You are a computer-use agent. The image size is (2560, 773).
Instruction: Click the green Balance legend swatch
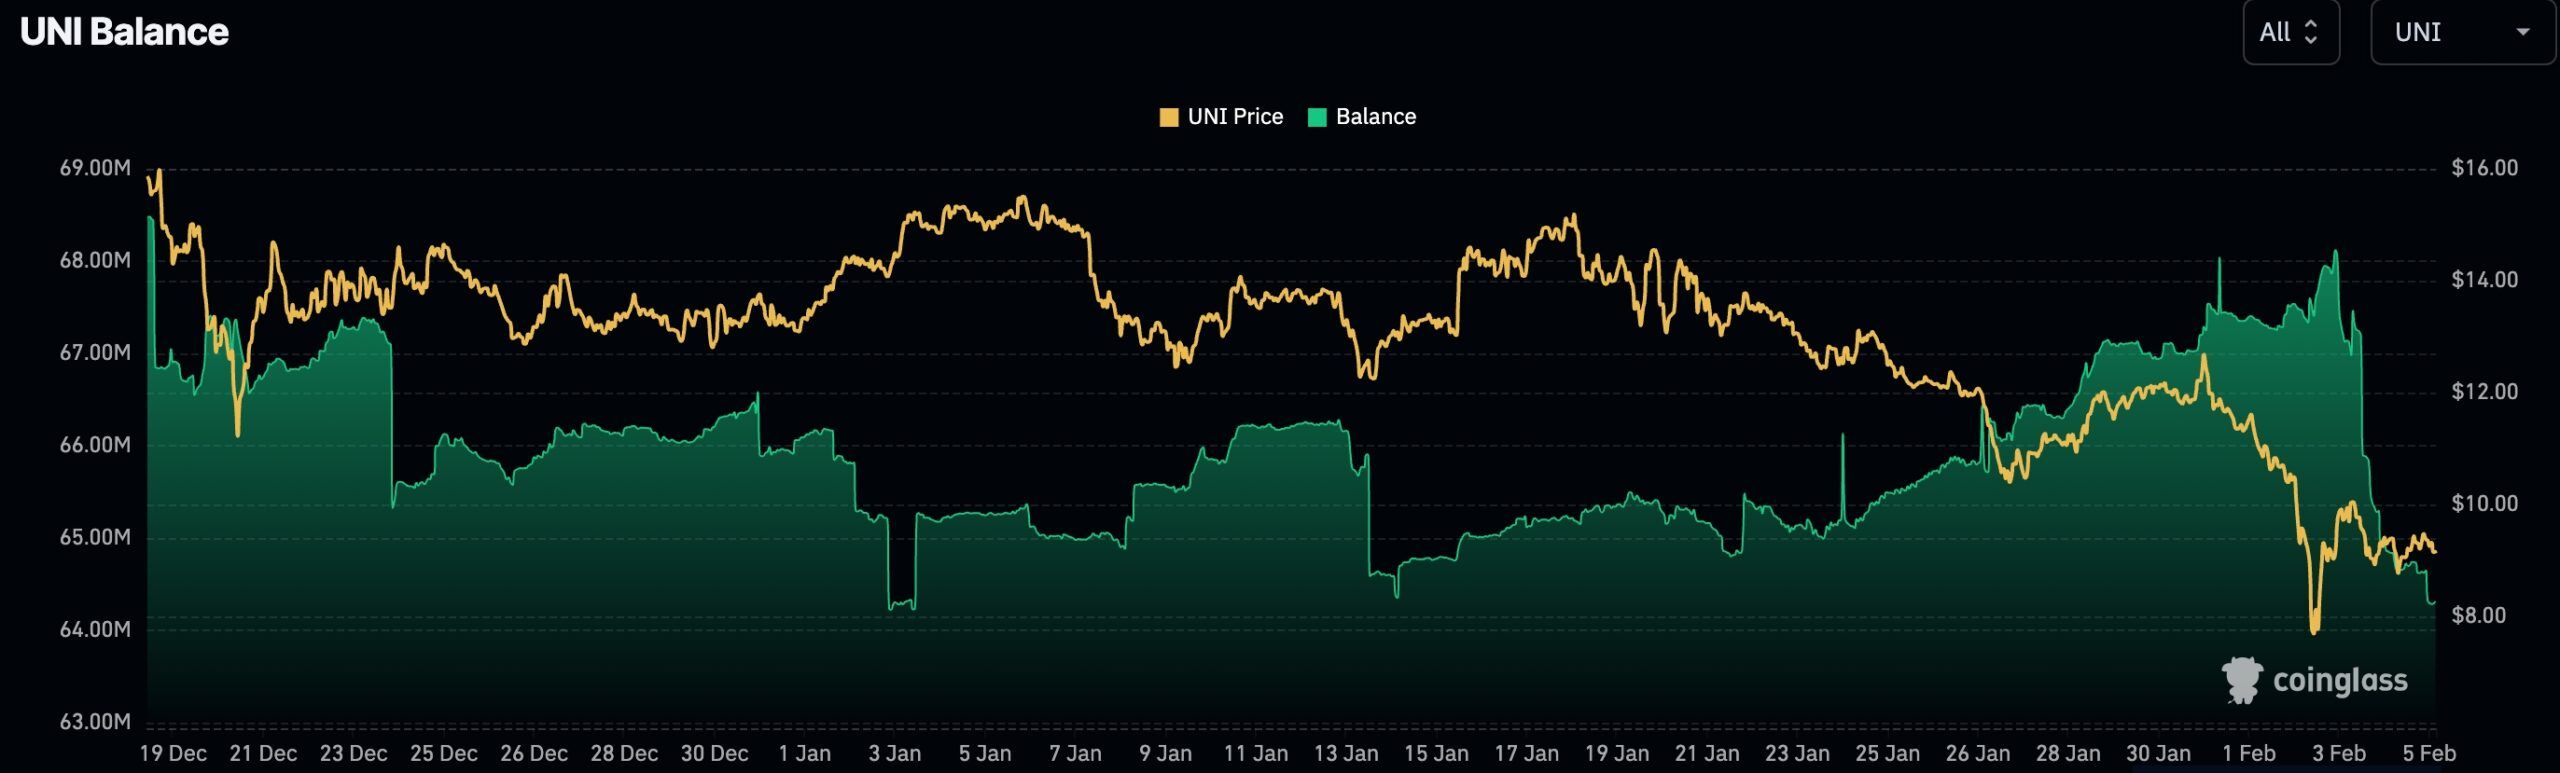click(x=1317, y=117)
